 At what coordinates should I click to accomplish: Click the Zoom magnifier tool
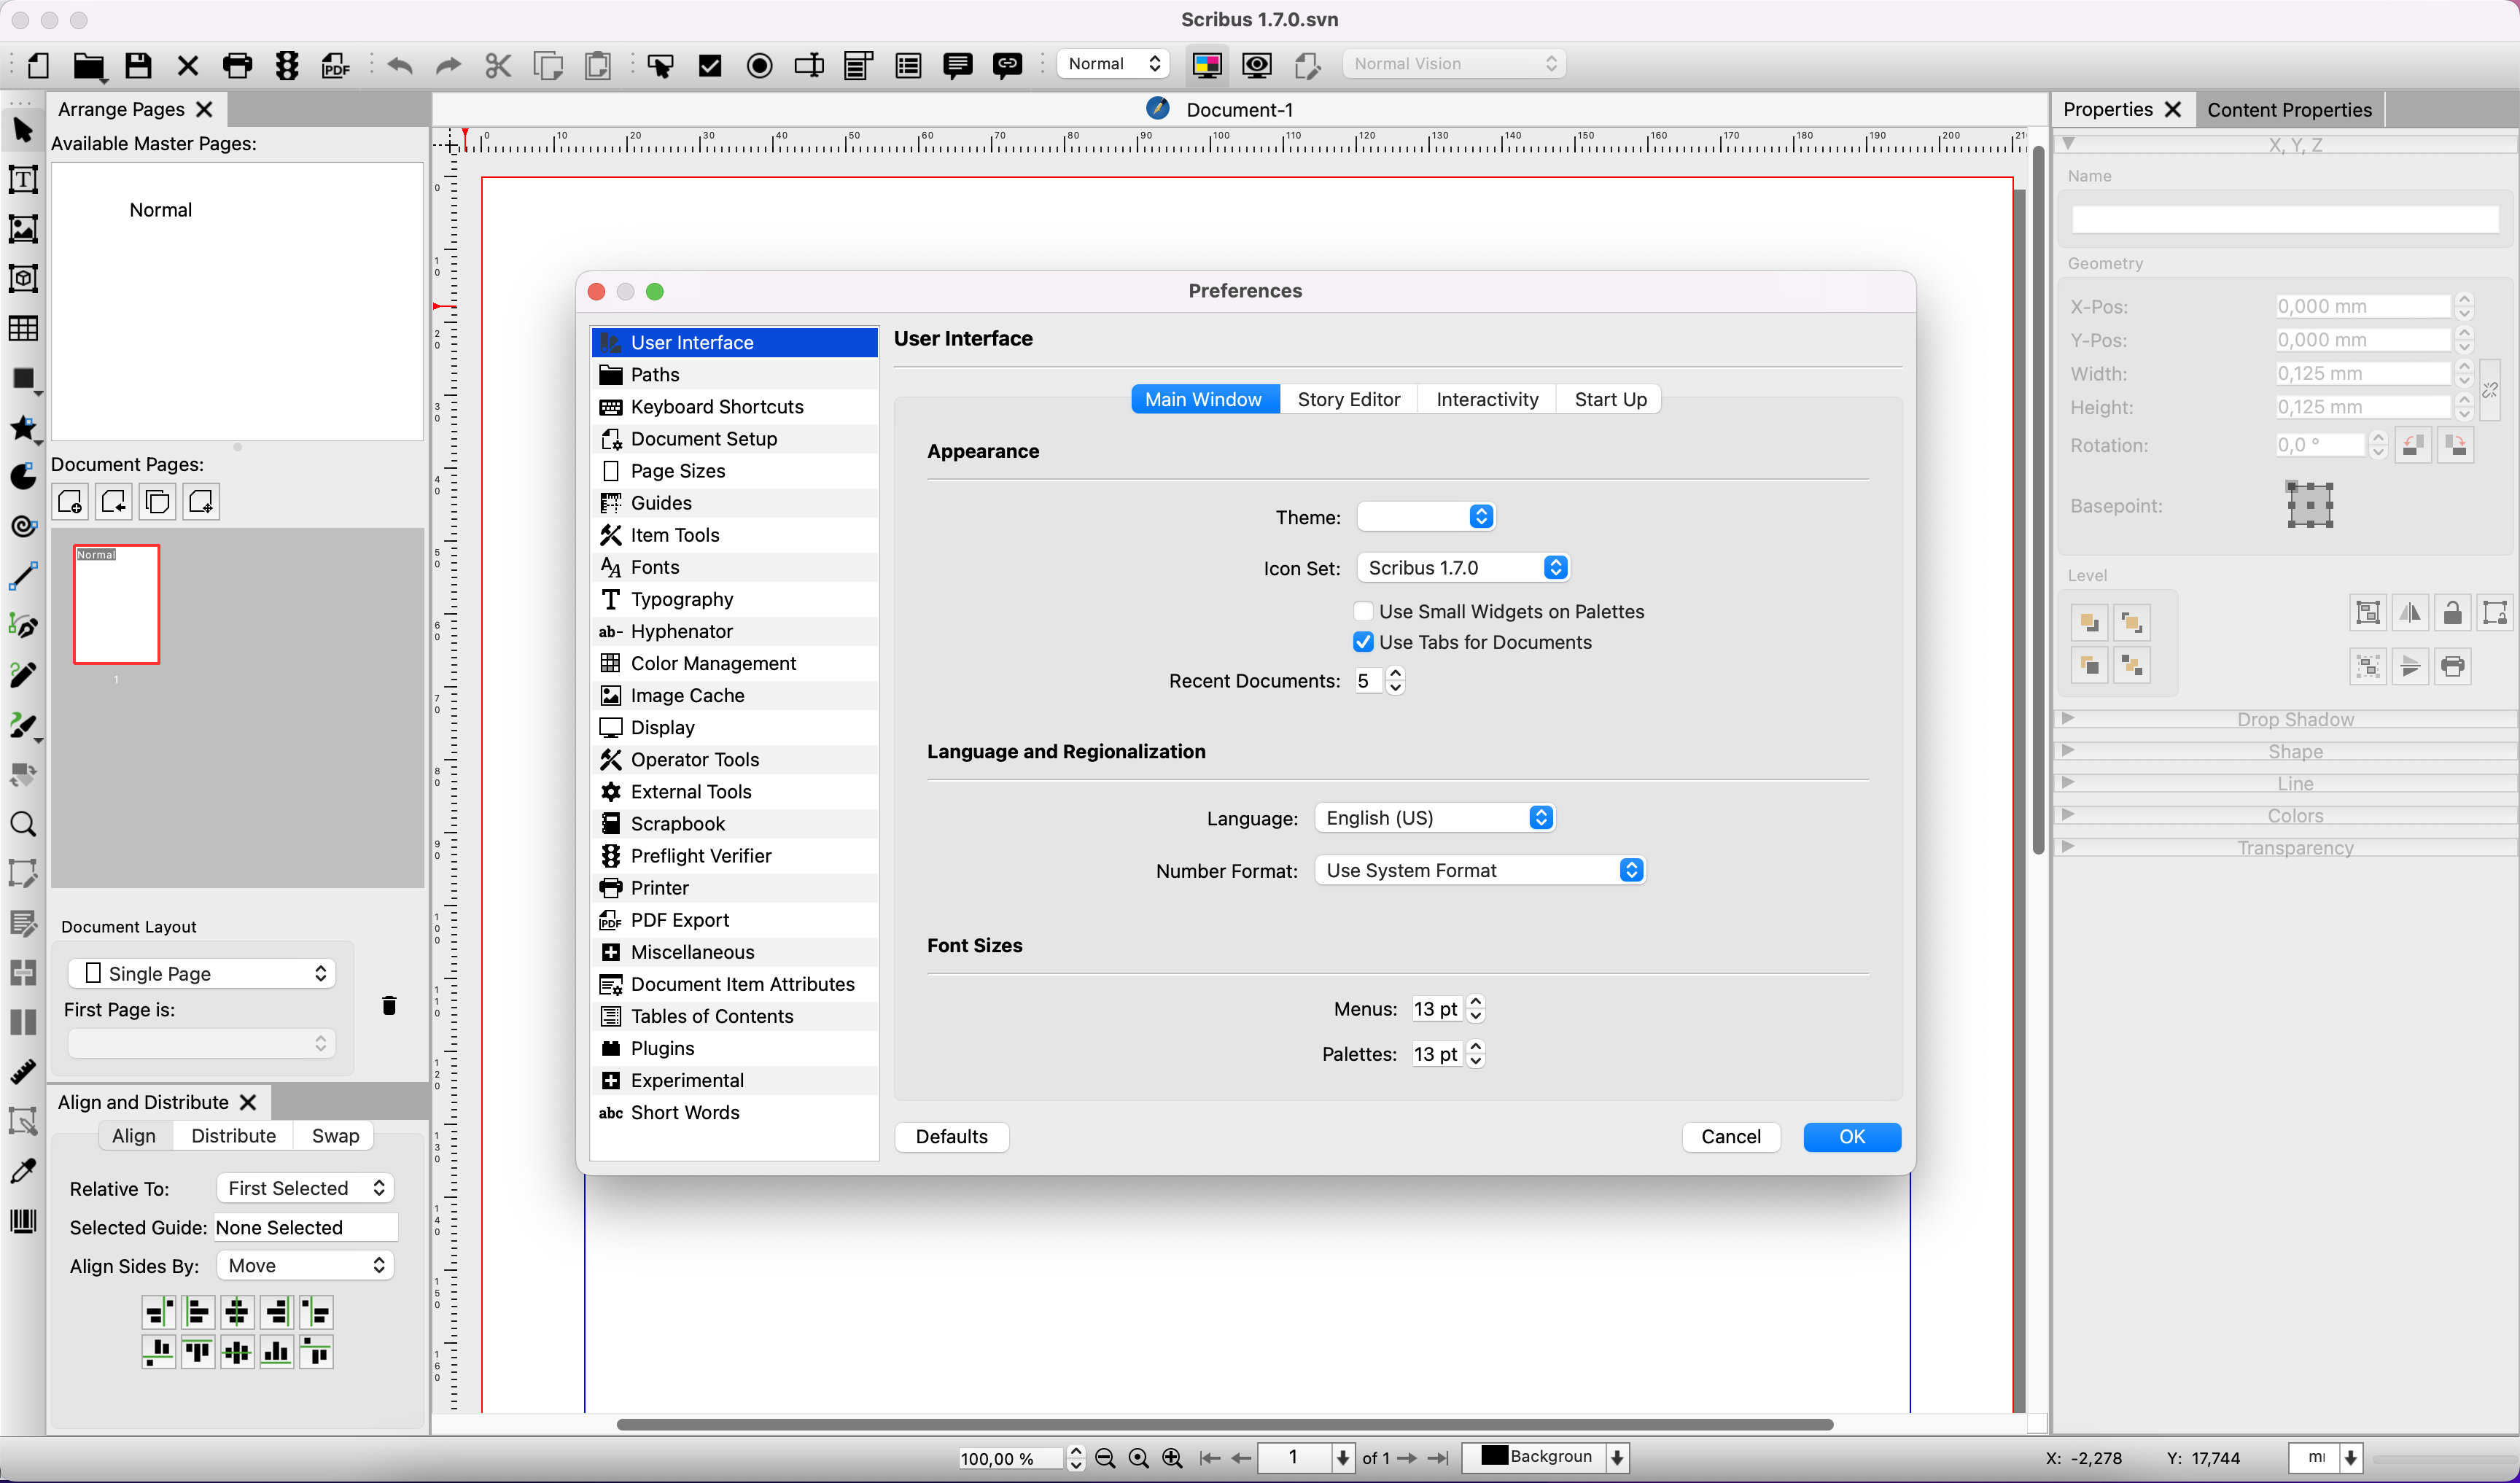coord(23,824)
